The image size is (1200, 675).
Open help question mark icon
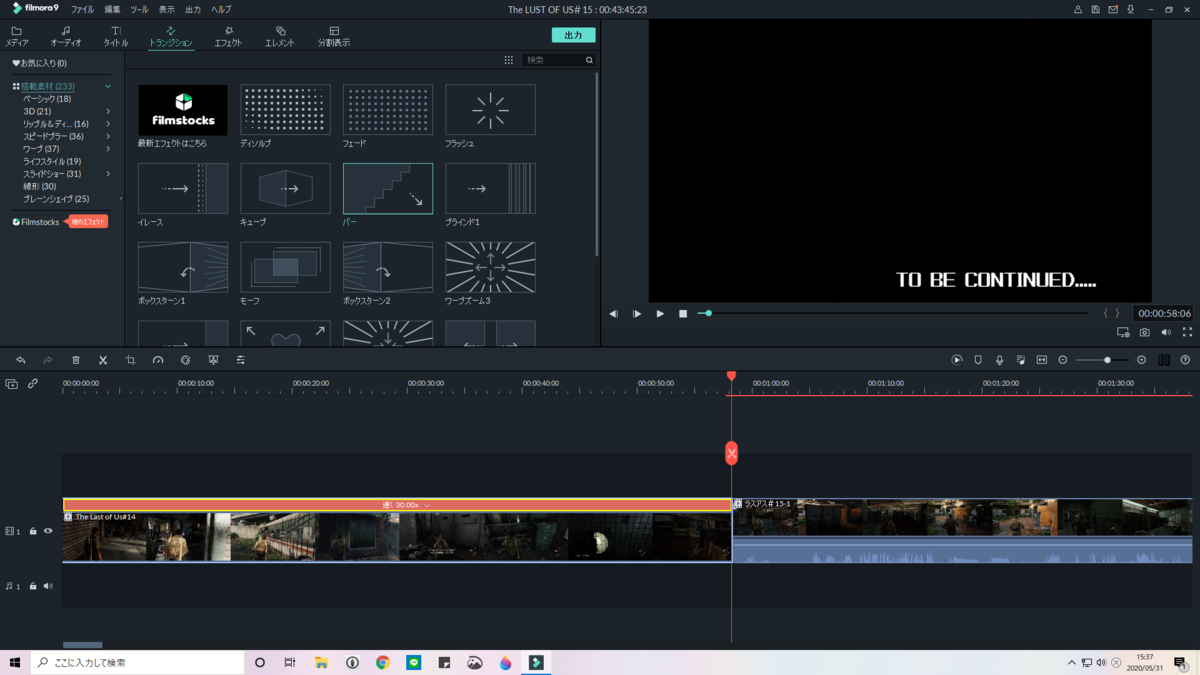point(1185,360)
